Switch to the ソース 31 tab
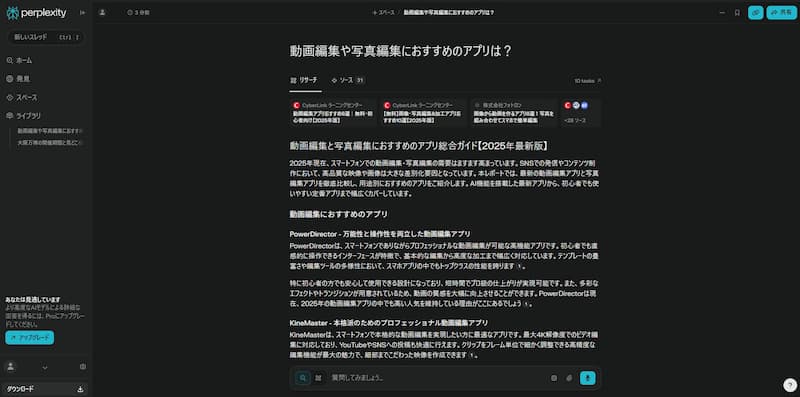This screenshot has width=800, height=397. coord(348,80)
